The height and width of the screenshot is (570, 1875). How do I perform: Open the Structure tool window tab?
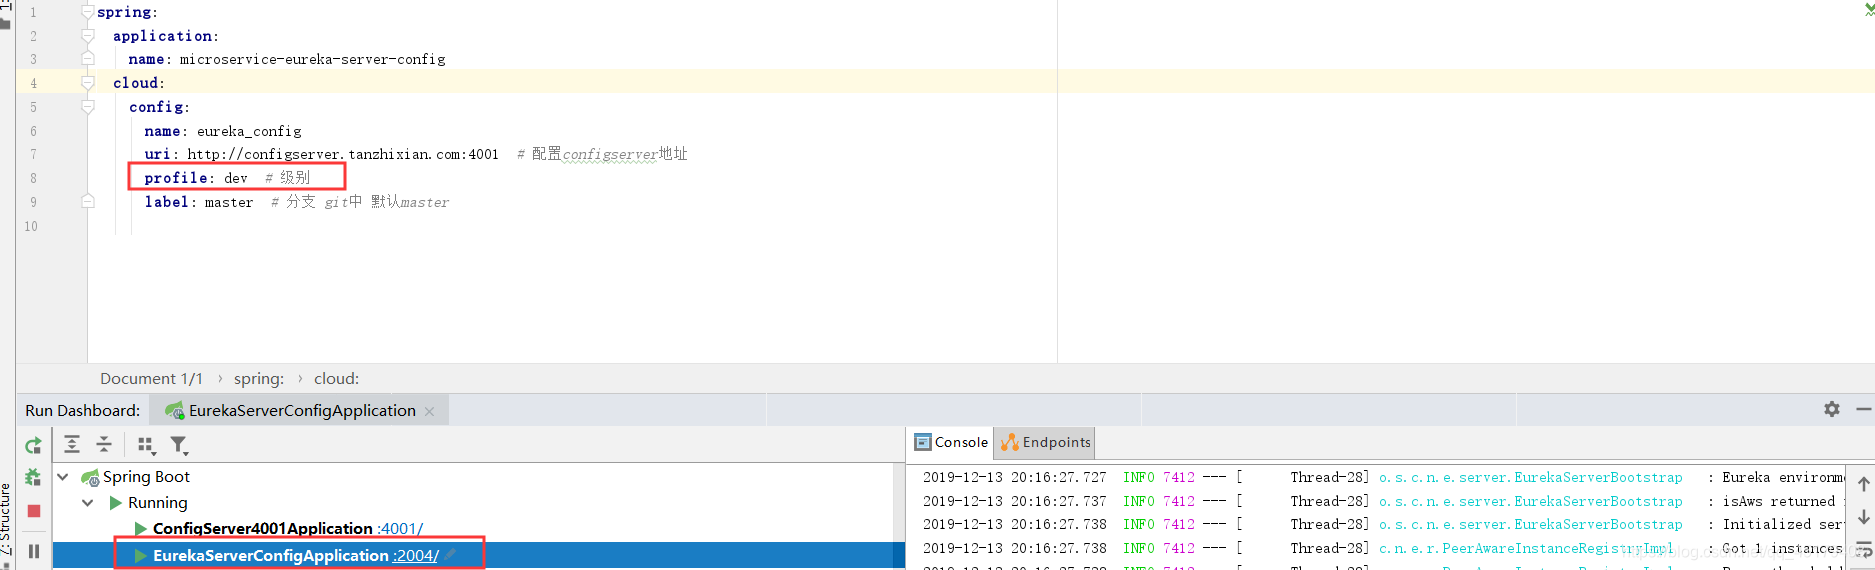tap(6, 518)
